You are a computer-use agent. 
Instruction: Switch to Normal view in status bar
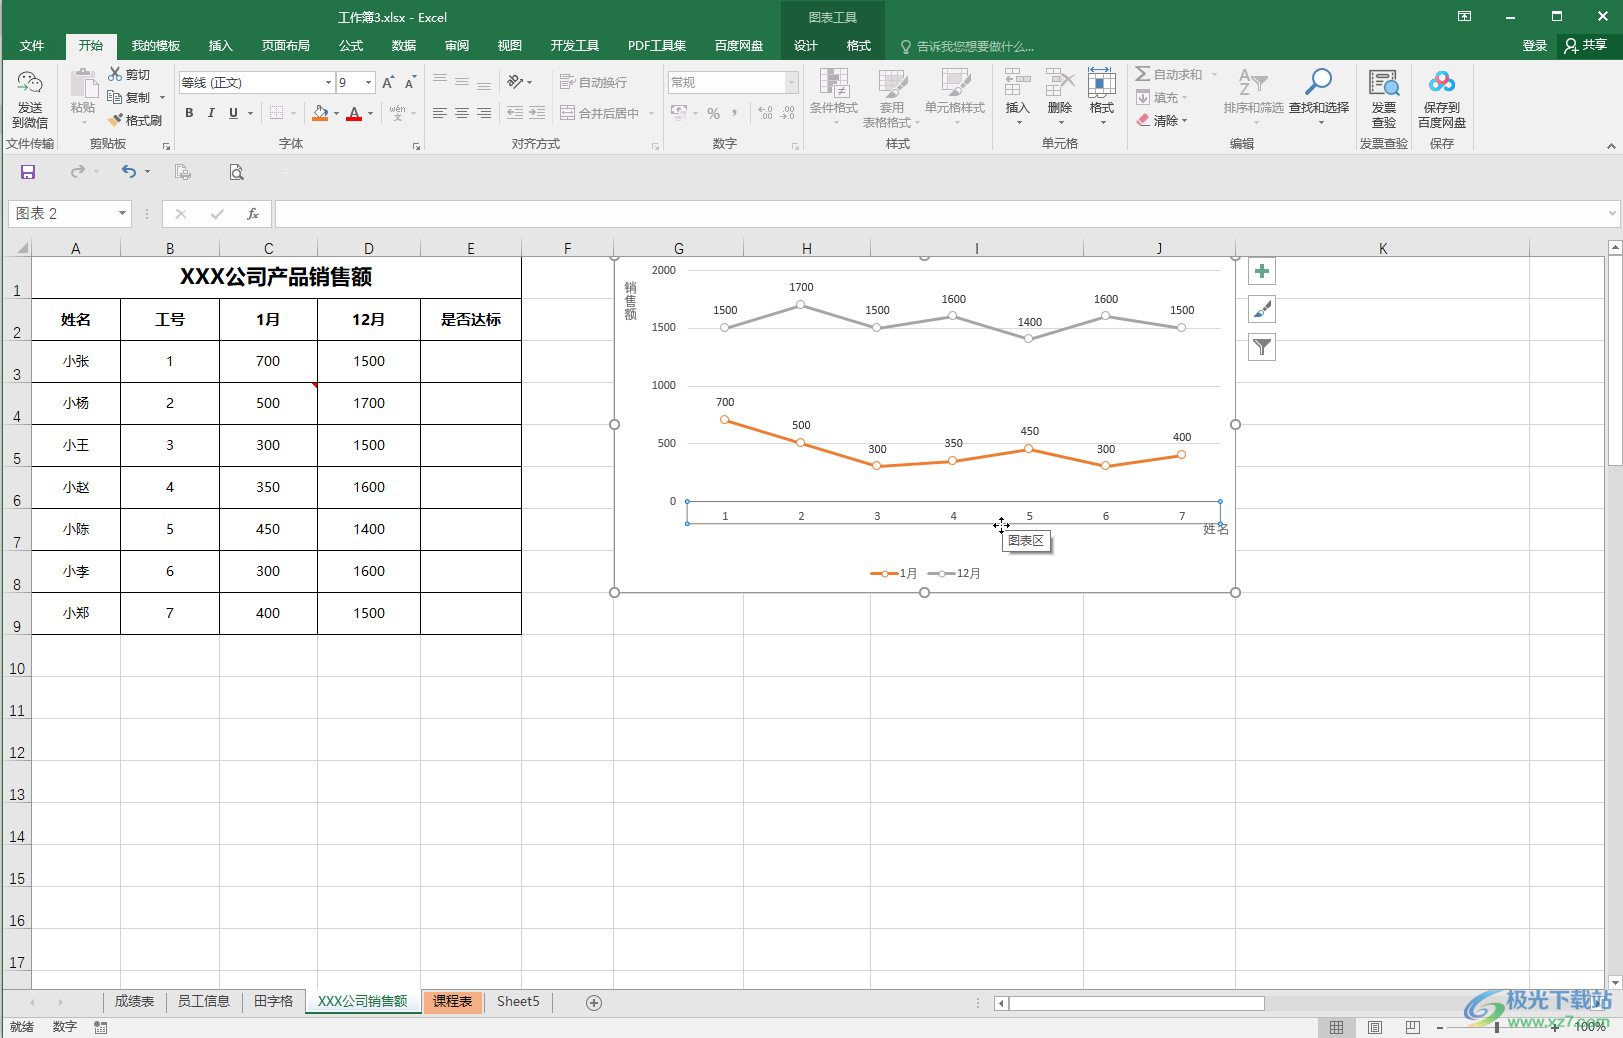pos(1336,1027)
